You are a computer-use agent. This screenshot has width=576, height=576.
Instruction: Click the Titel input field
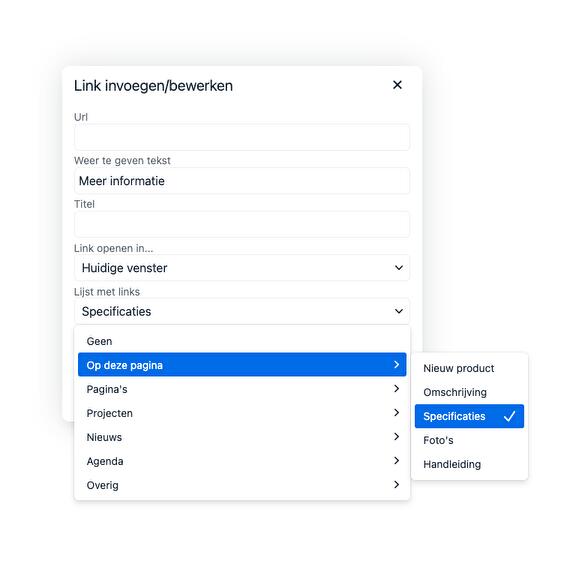[x=242, y=224]
